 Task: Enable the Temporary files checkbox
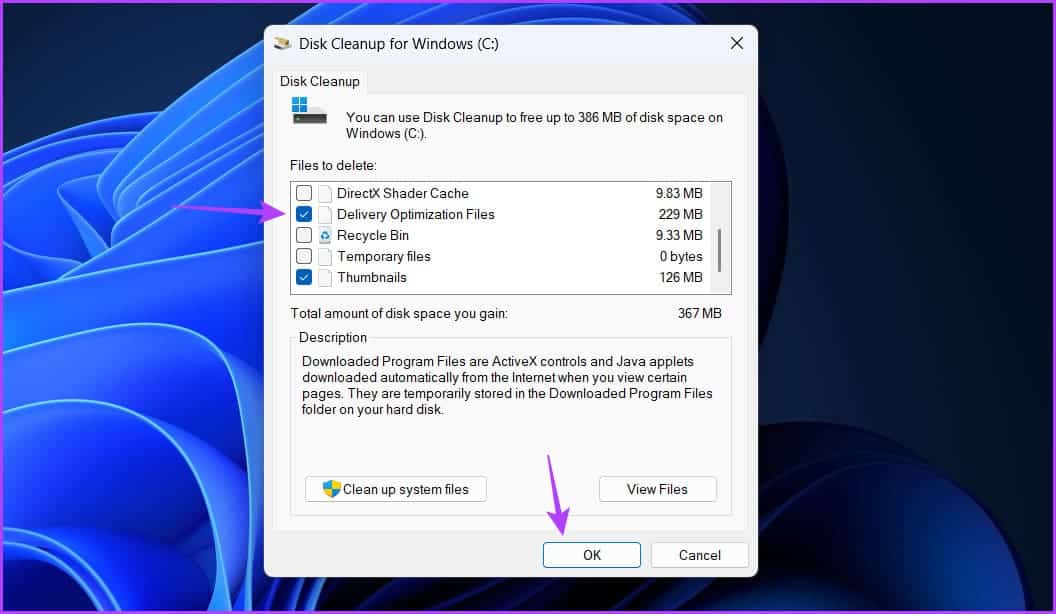[x=304, y=257]
